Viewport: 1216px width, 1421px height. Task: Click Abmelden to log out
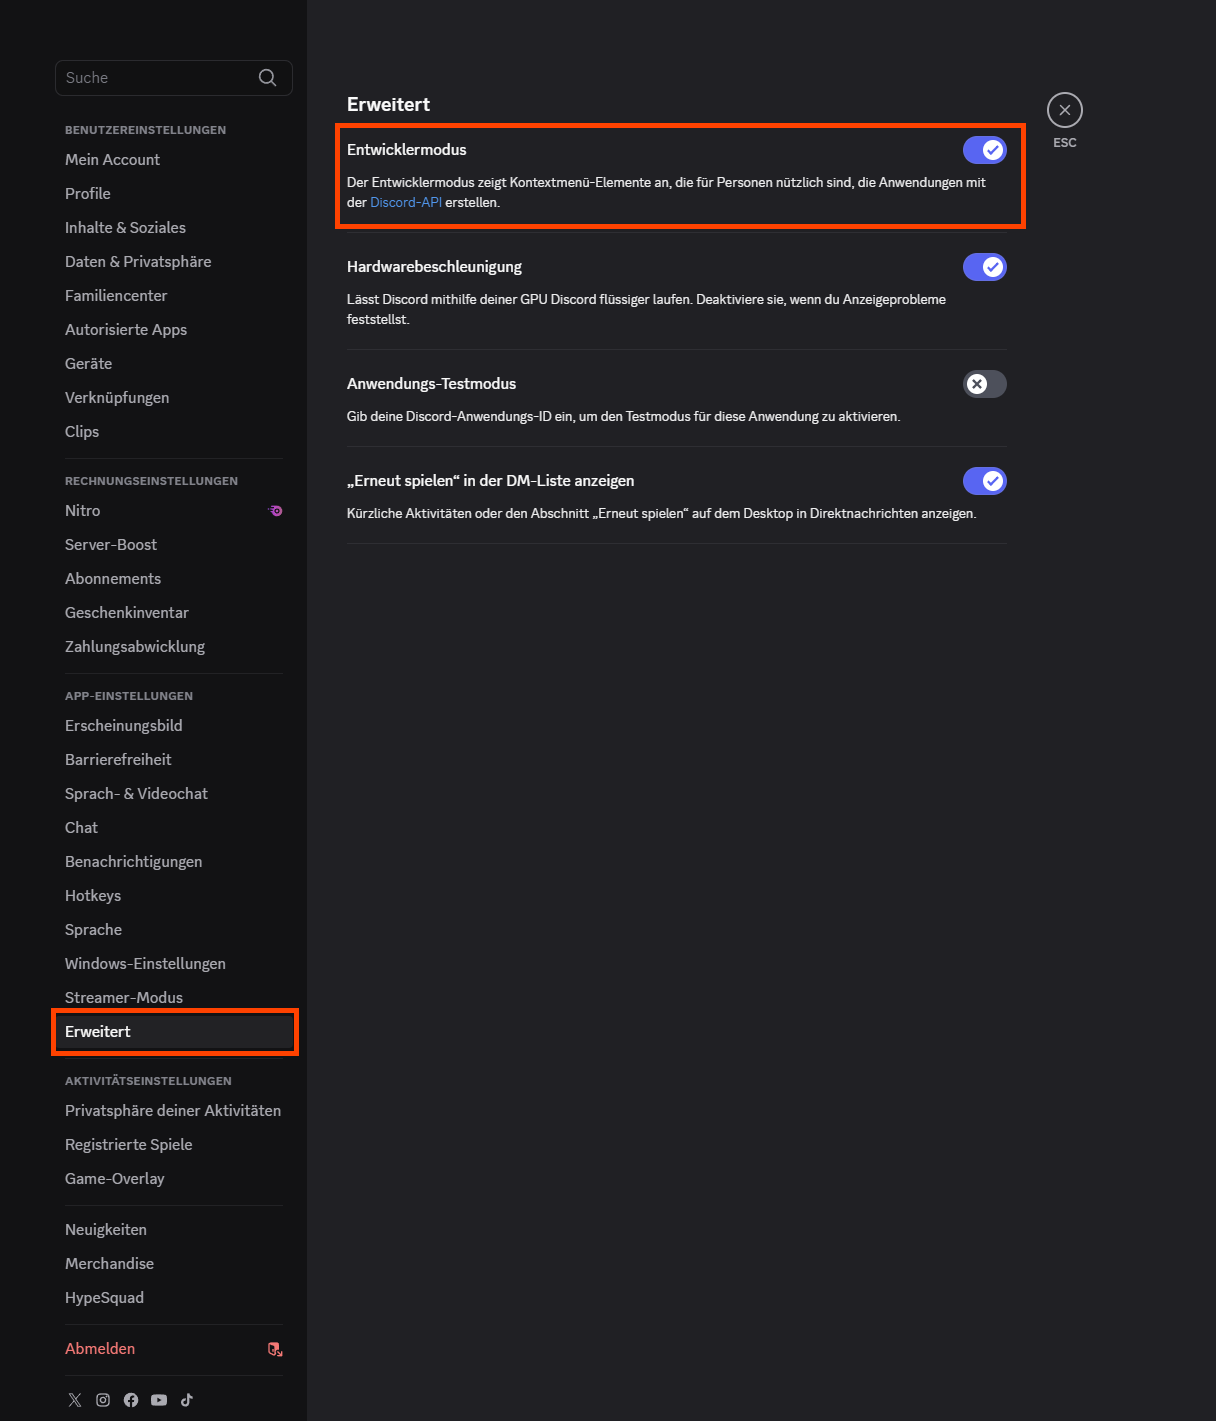pyautogui.click(x=174, y=1349)
